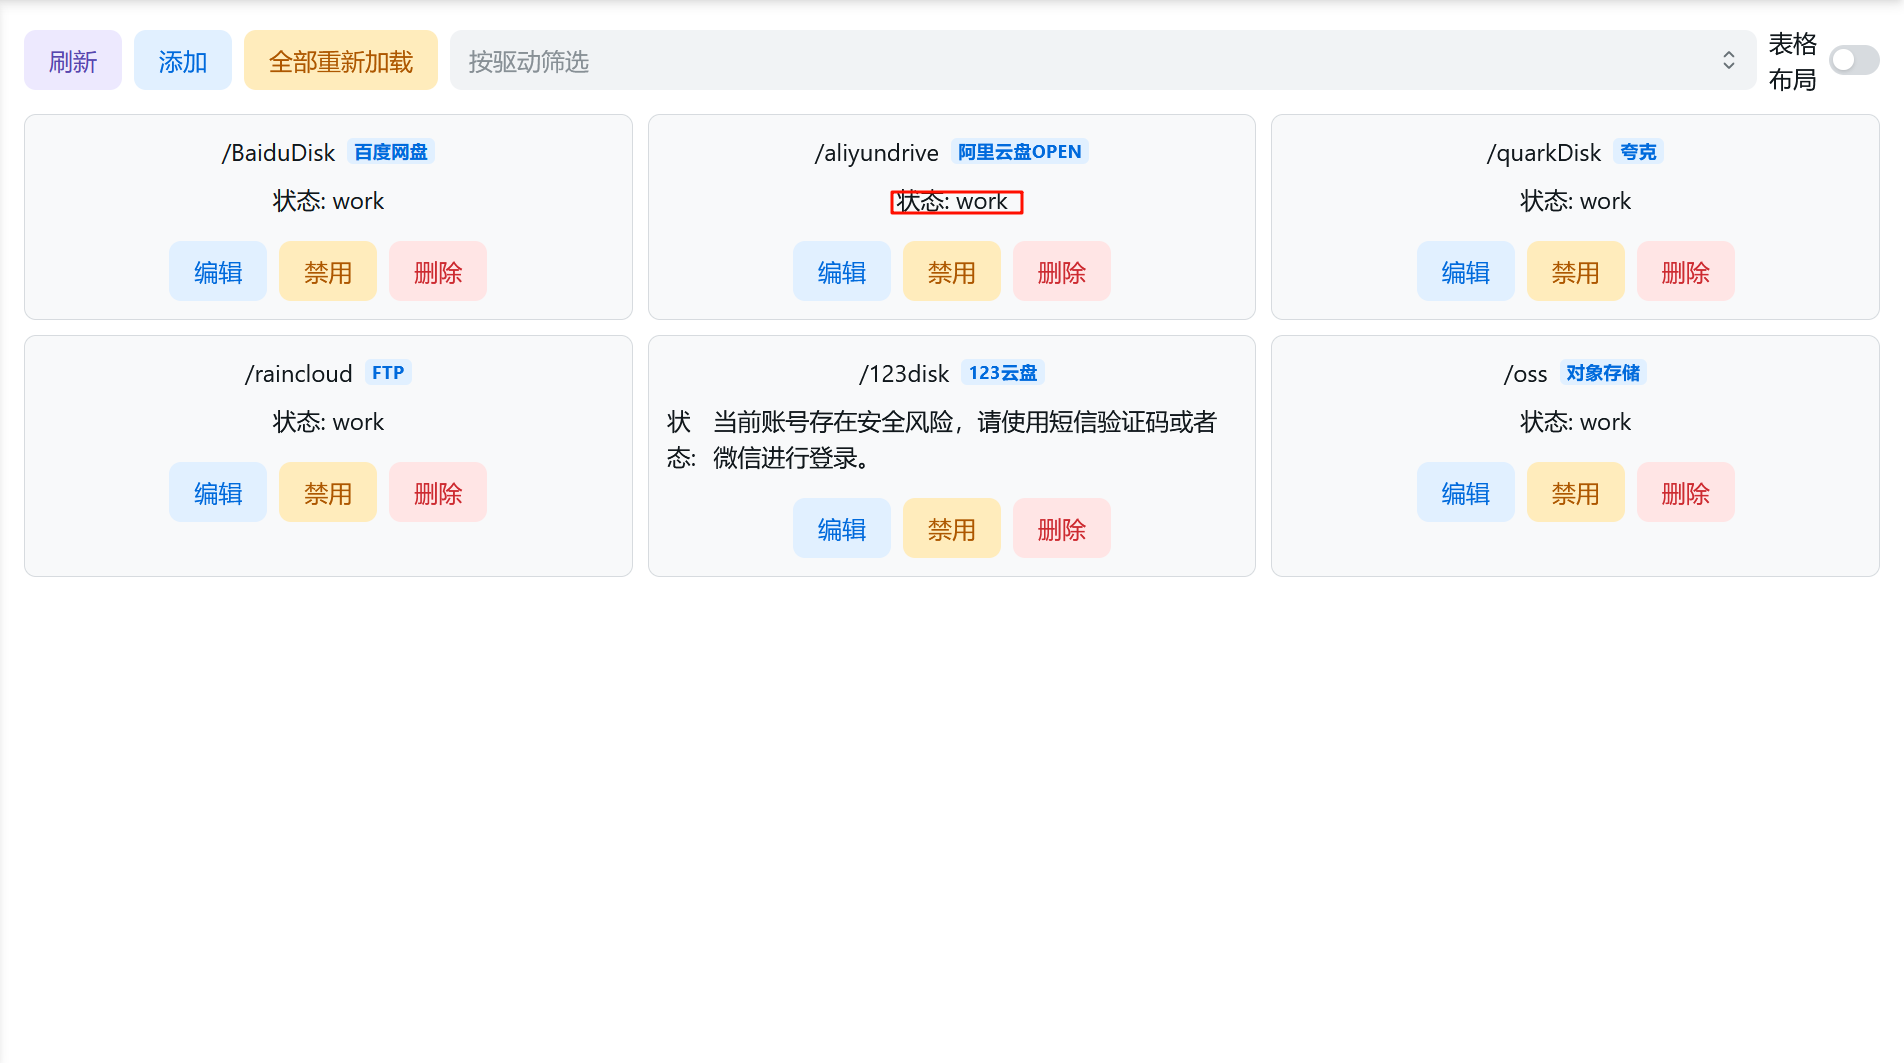Delete the /BaiduDisk storage
This screenshot has width=1904, height=1063.
point(438,271)
